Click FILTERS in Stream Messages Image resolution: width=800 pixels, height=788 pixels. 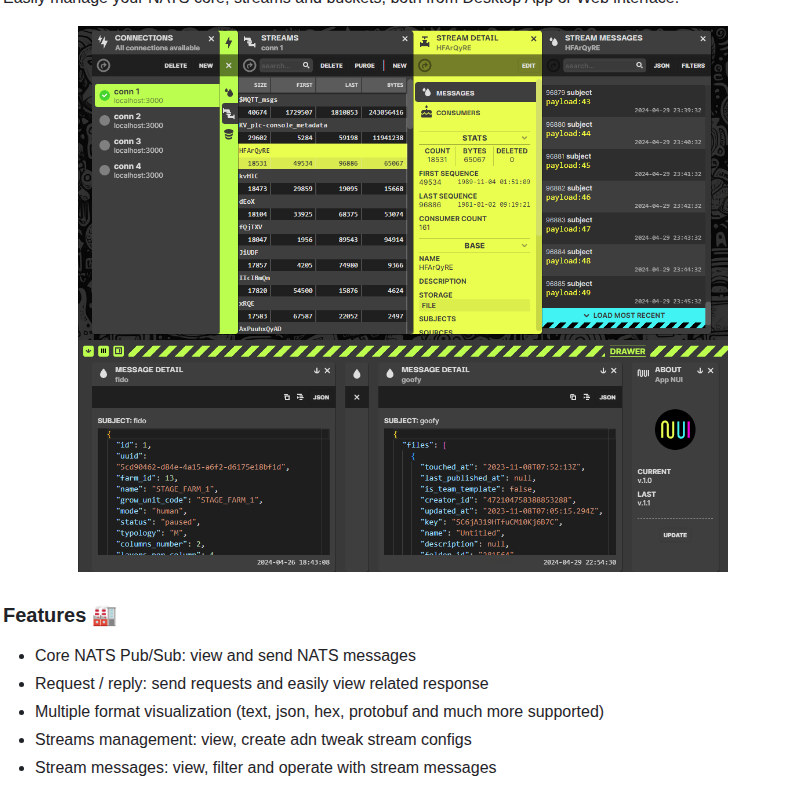[x=693, y=65]
